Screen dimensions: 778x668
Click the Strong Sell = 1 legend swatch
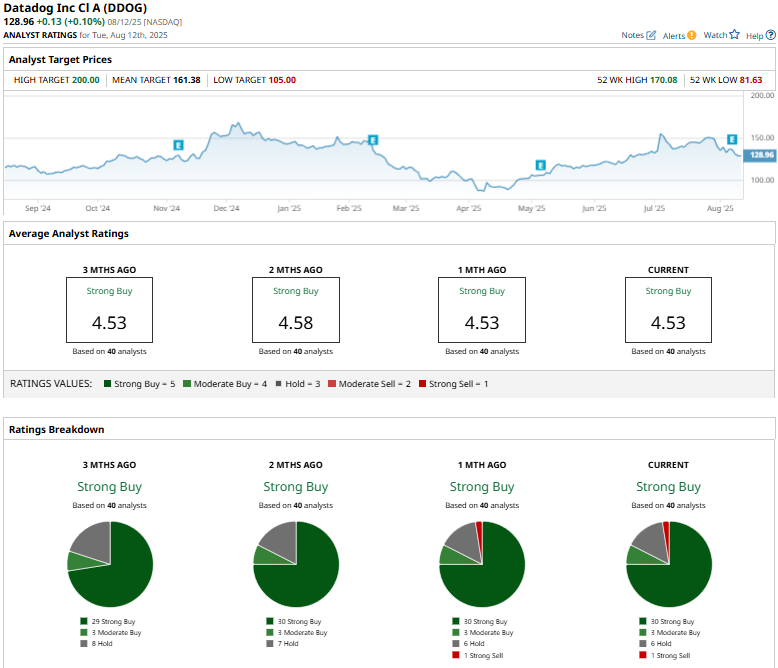coord(422,384)
